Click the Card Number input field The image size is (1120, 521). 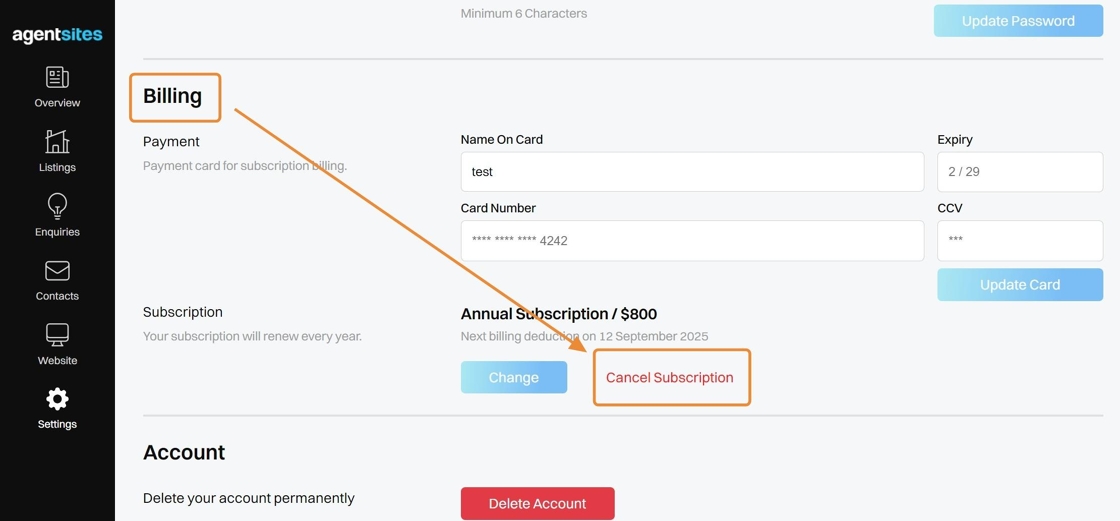(692, 241)
